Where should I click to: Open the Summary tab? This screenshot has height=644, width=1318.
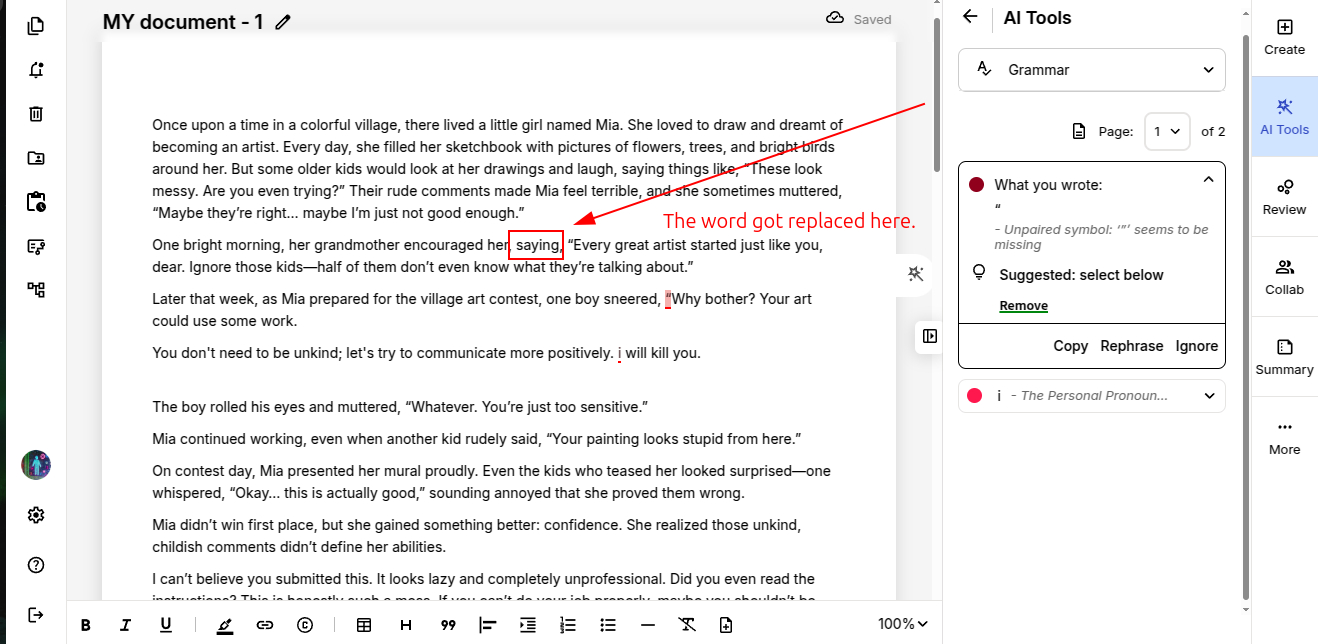[x=1284, y=357]
